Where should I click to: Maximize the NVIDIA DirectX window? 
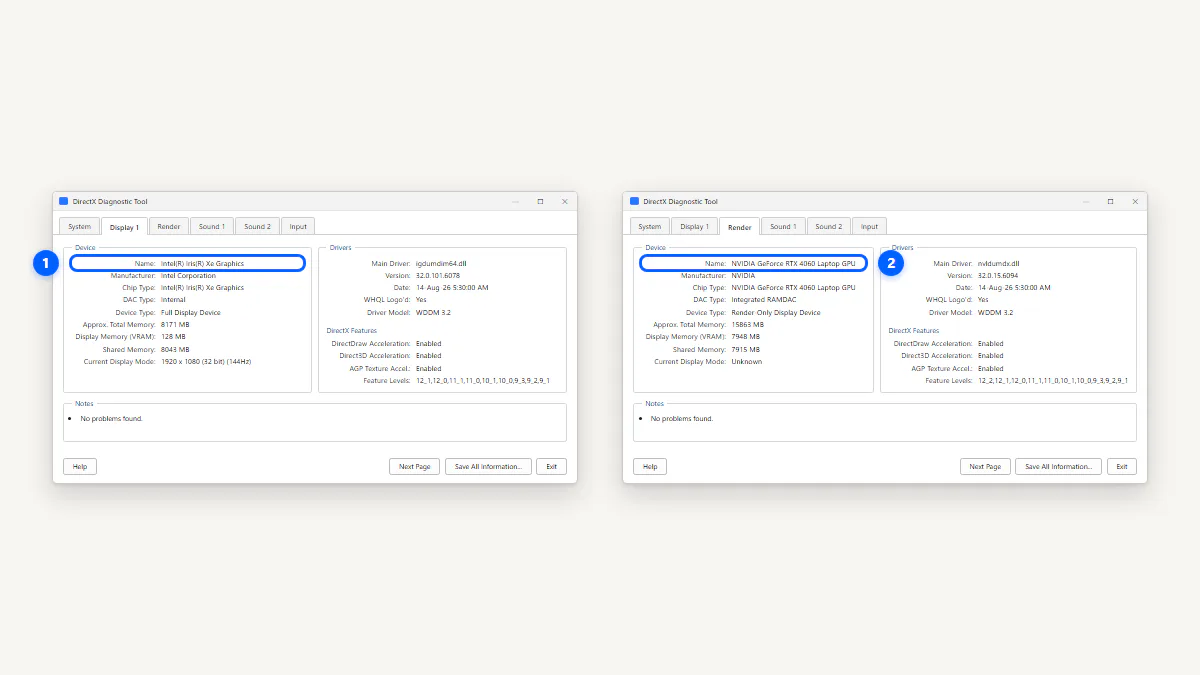point(1110,201)
